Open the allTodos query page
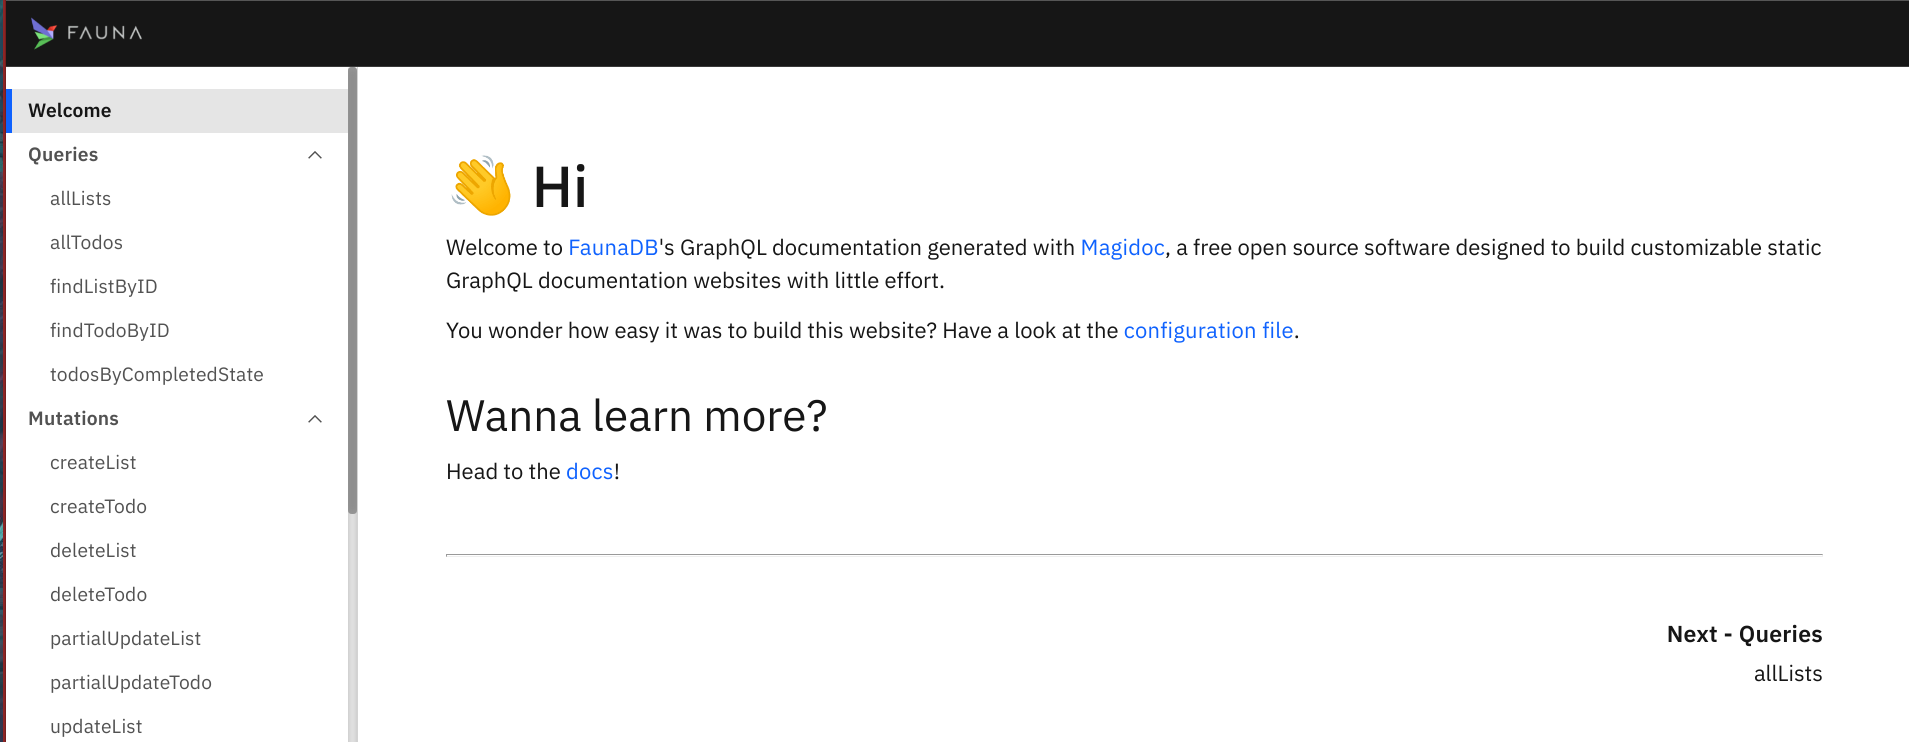Viewport: 1909px width, 742px height. click(x=86, y=243)
